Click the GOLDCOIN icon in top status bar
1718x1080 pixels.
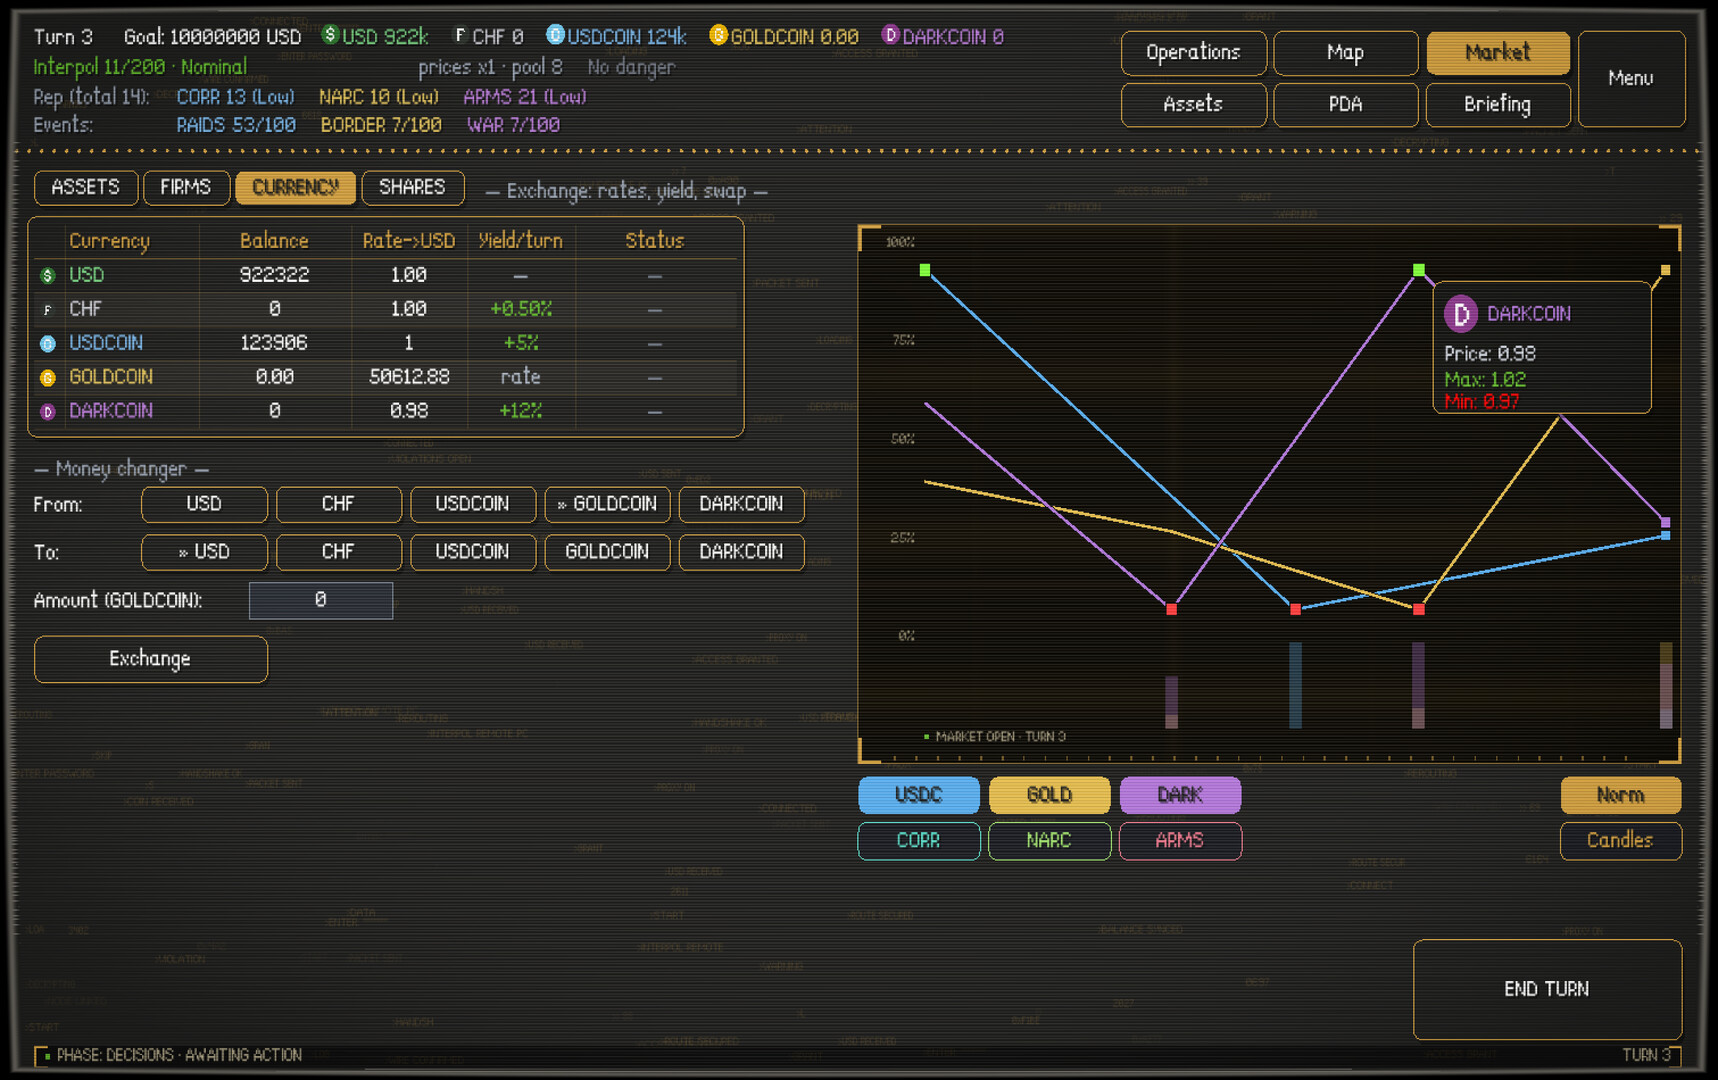tap(718, 35)
